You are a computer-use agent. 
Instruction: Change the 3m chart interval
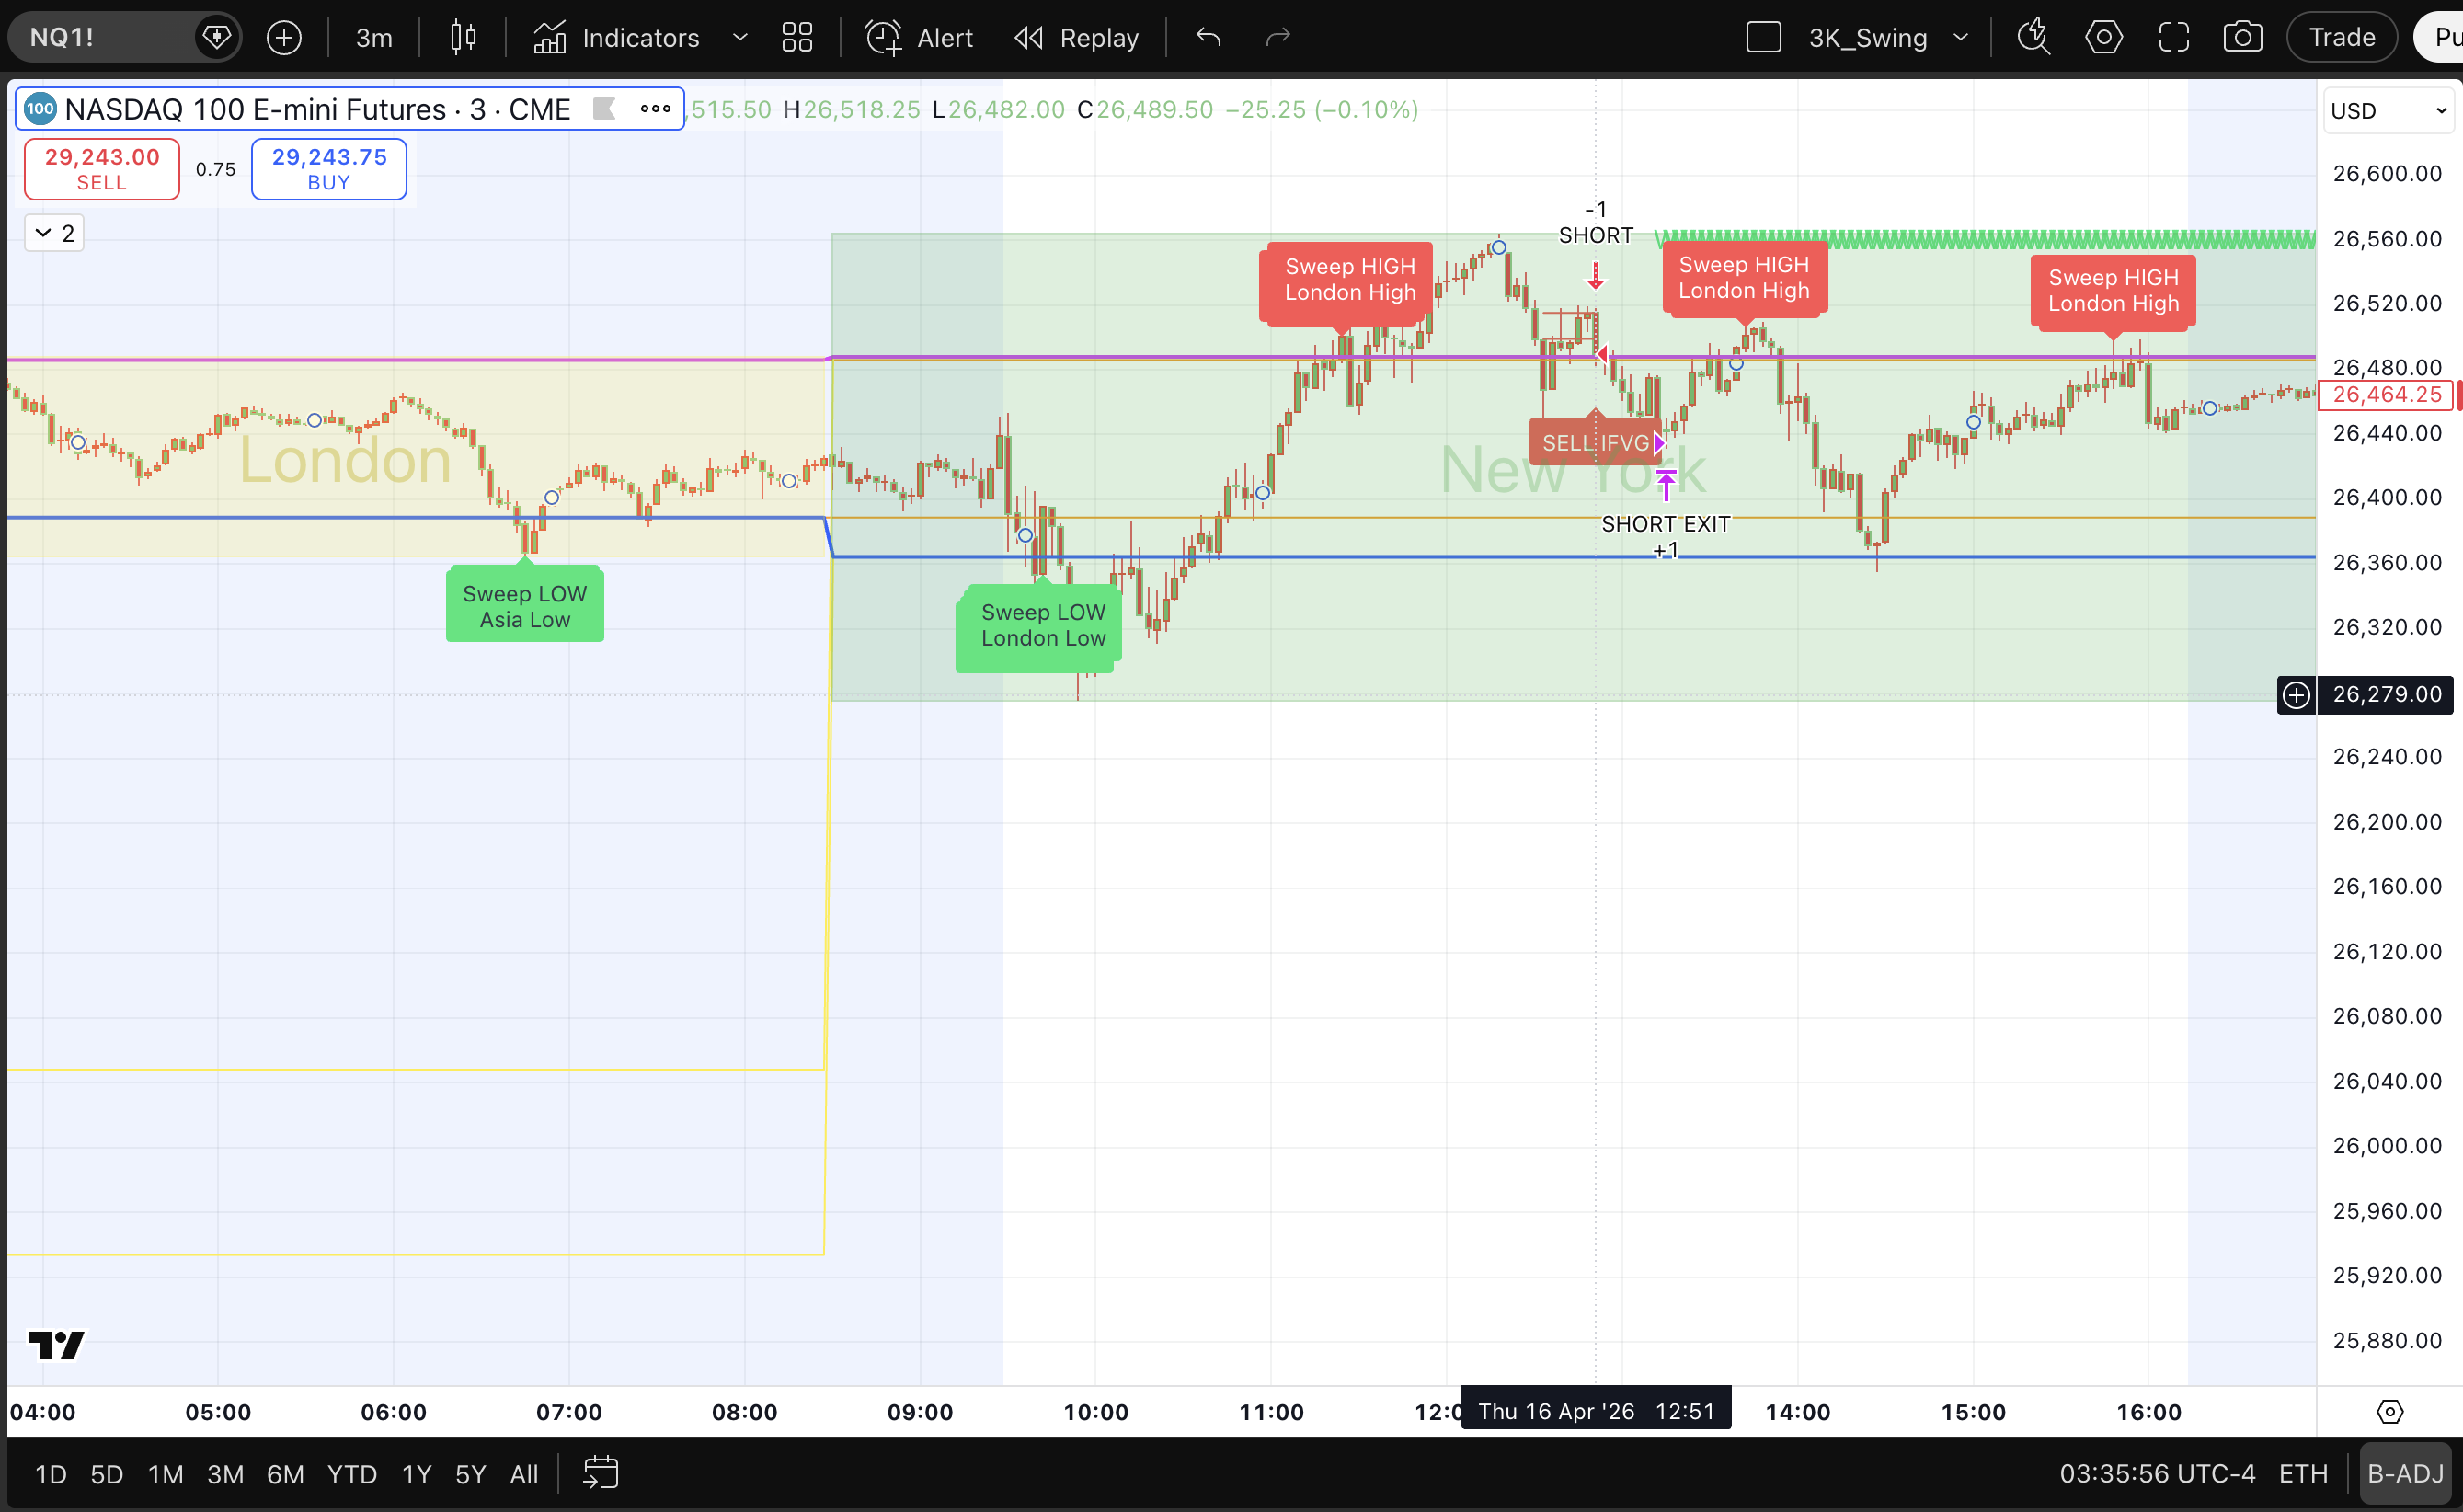[x=374, y=38]
